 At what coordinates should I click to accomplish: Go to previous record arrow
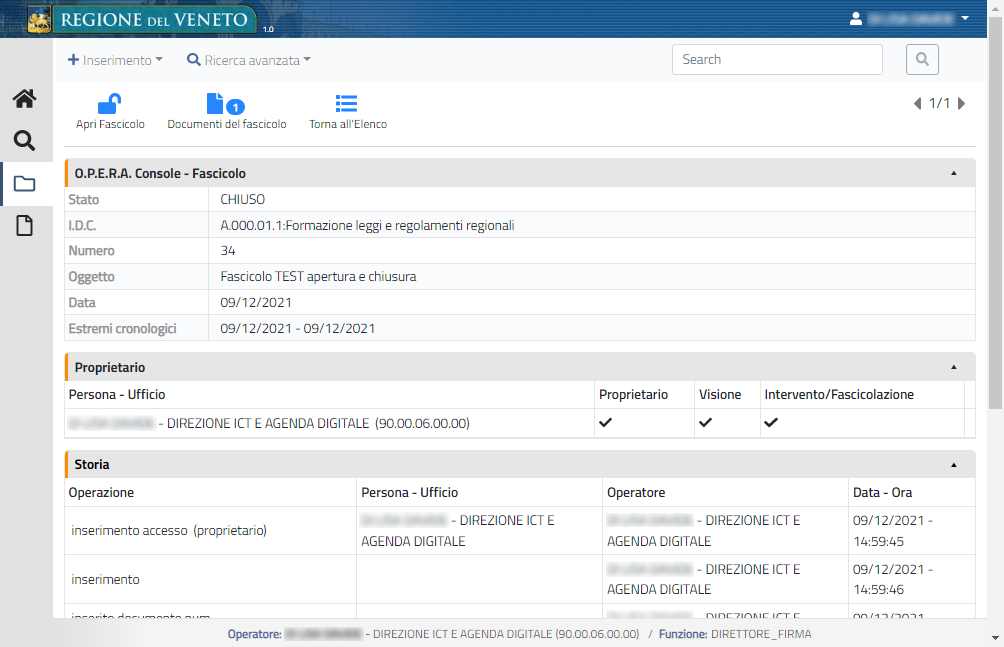click(918, 104)
